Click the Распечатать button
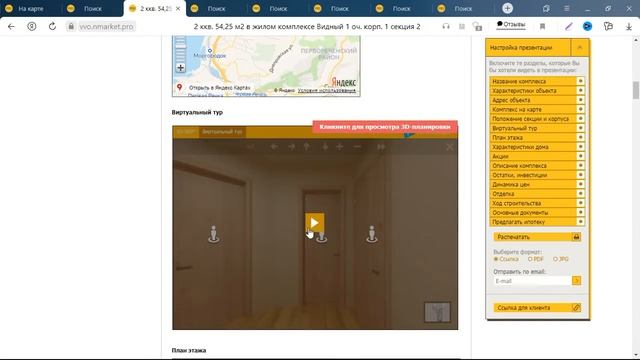 coord(537,237)
